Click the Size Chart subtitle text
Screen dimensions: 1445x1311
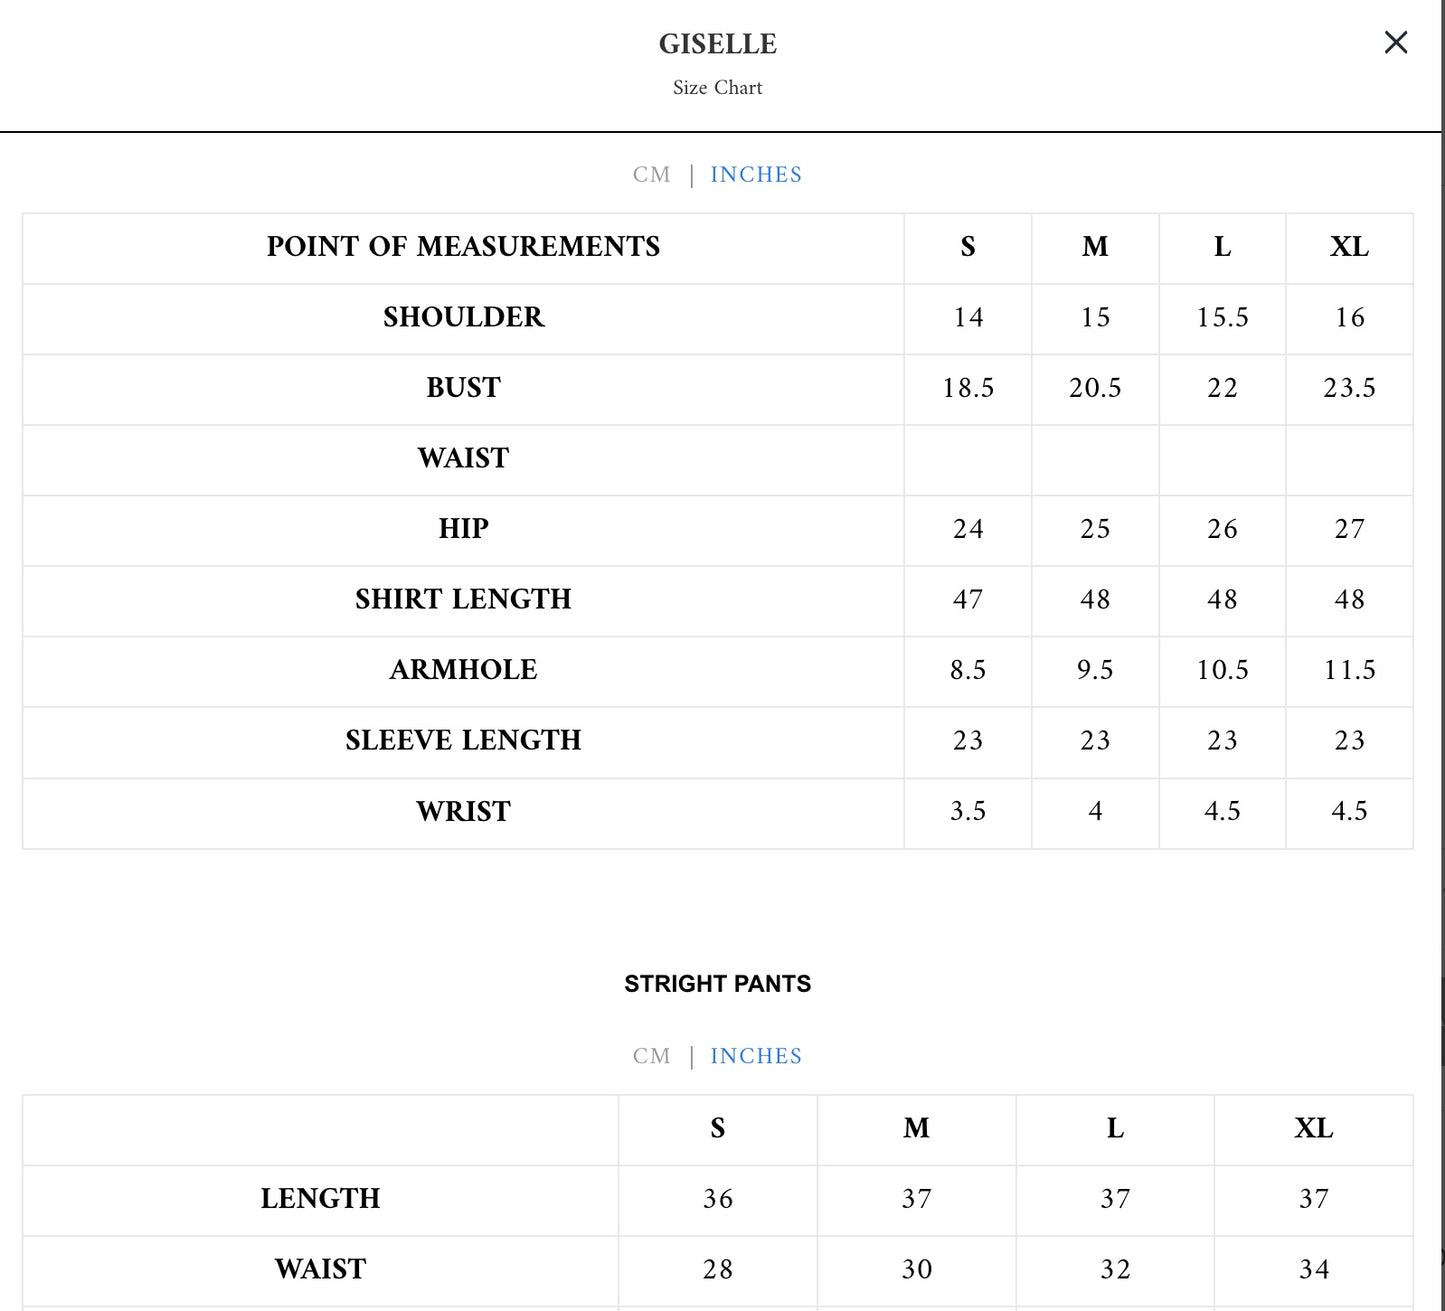(717, 88)
